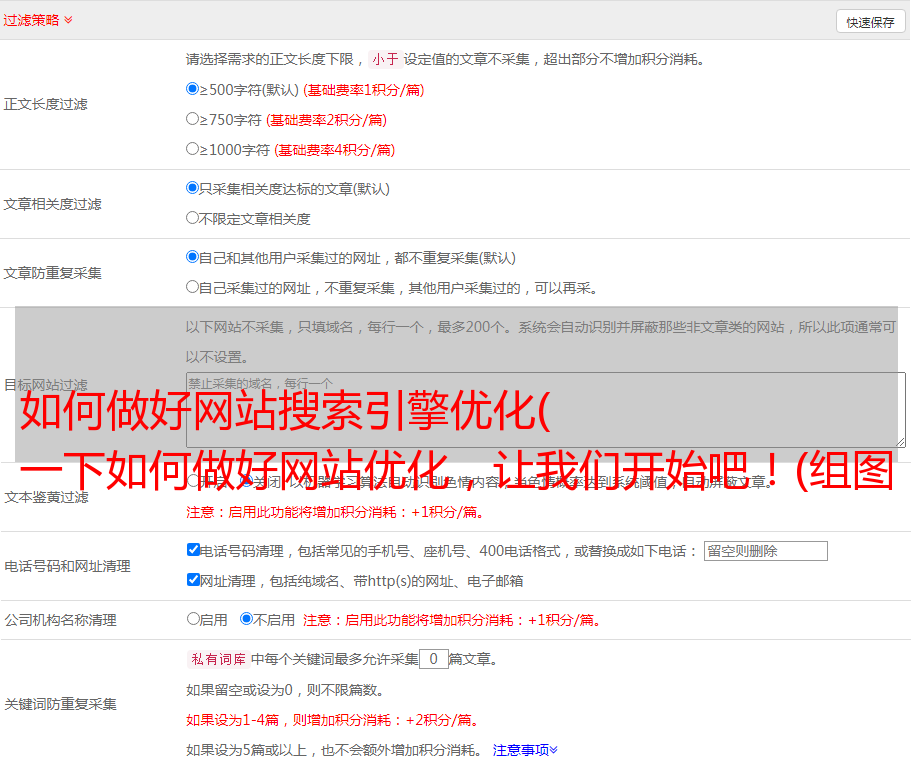This screenshot has height=768, width=912.
Task: Choose 不限定文章相关度 option
Action: pyautogui.click(x=192, y=218)
